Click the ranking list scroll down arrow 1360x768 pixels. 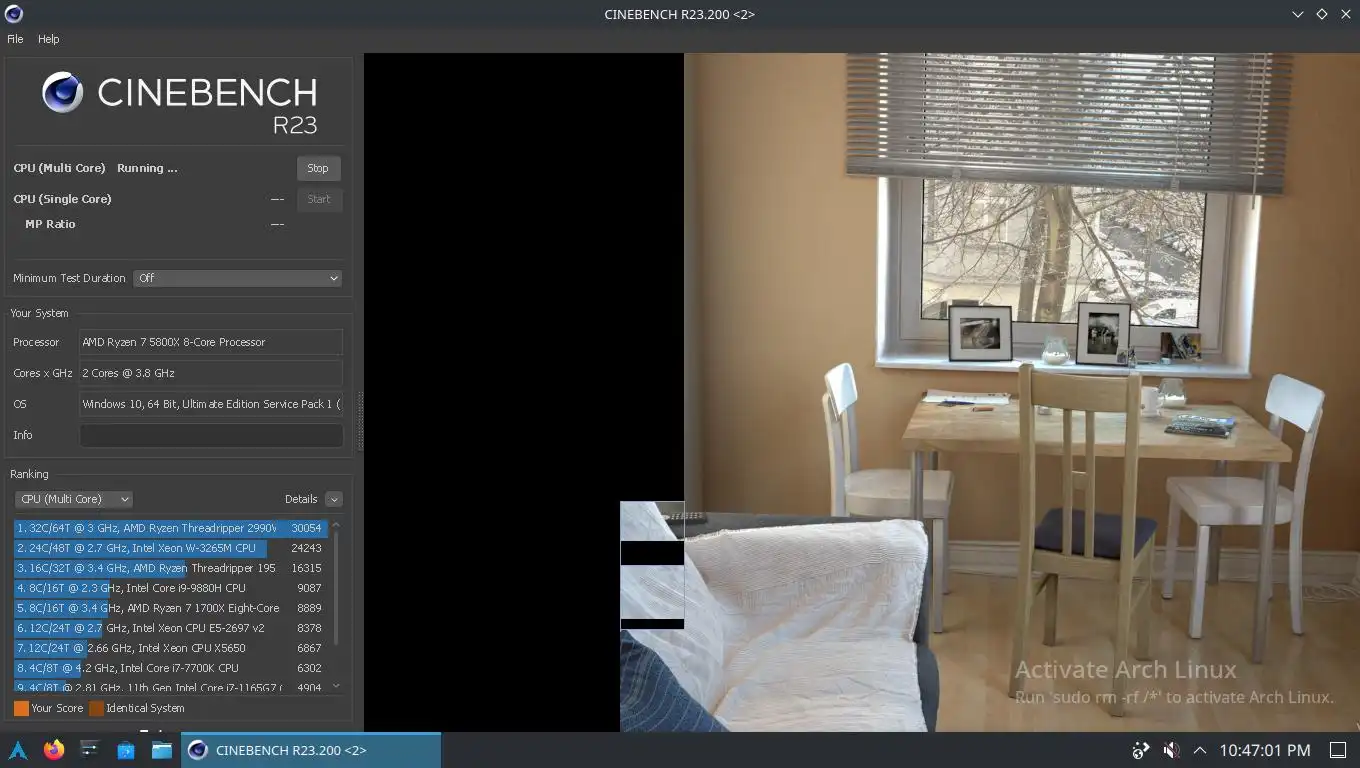pyautogui.click(x=336, y=687)
